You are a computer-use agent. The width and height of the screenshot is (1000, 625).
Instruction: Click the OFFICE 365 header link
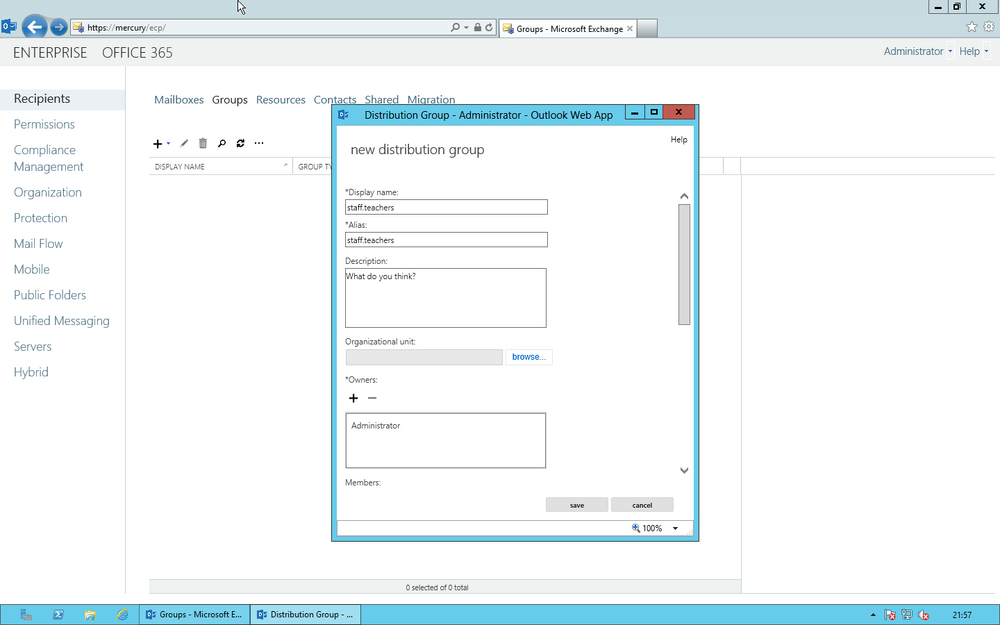click(137, 53)
